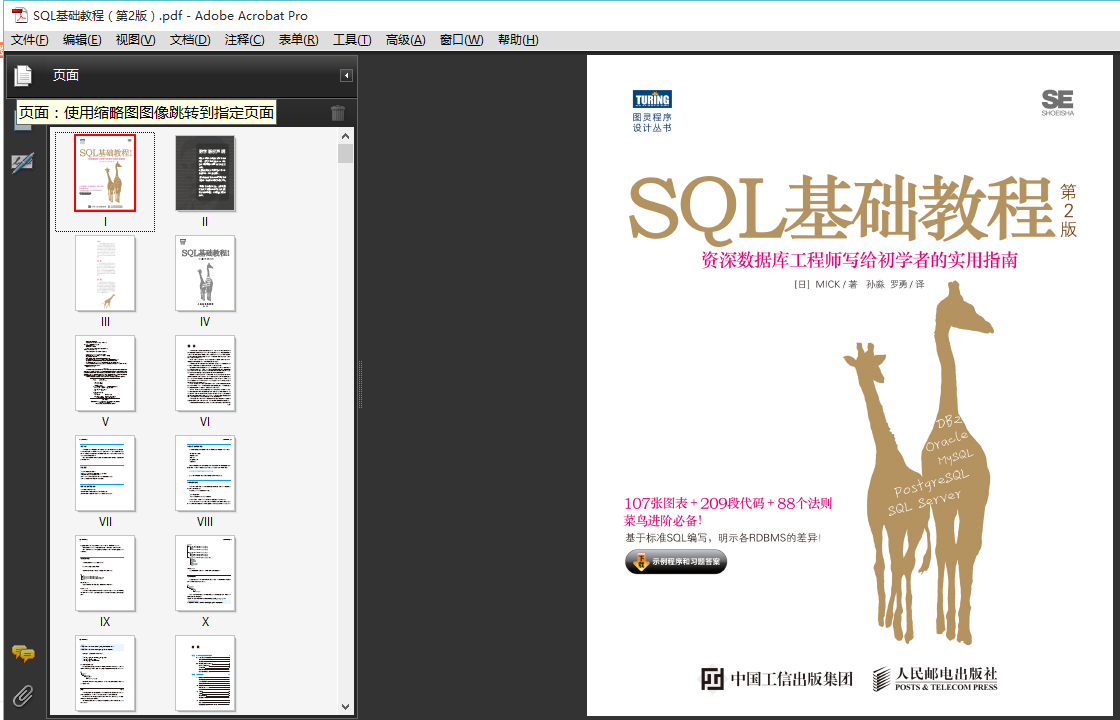
Task: Click the panel splitter grip handle
Action: click(360, 384)
